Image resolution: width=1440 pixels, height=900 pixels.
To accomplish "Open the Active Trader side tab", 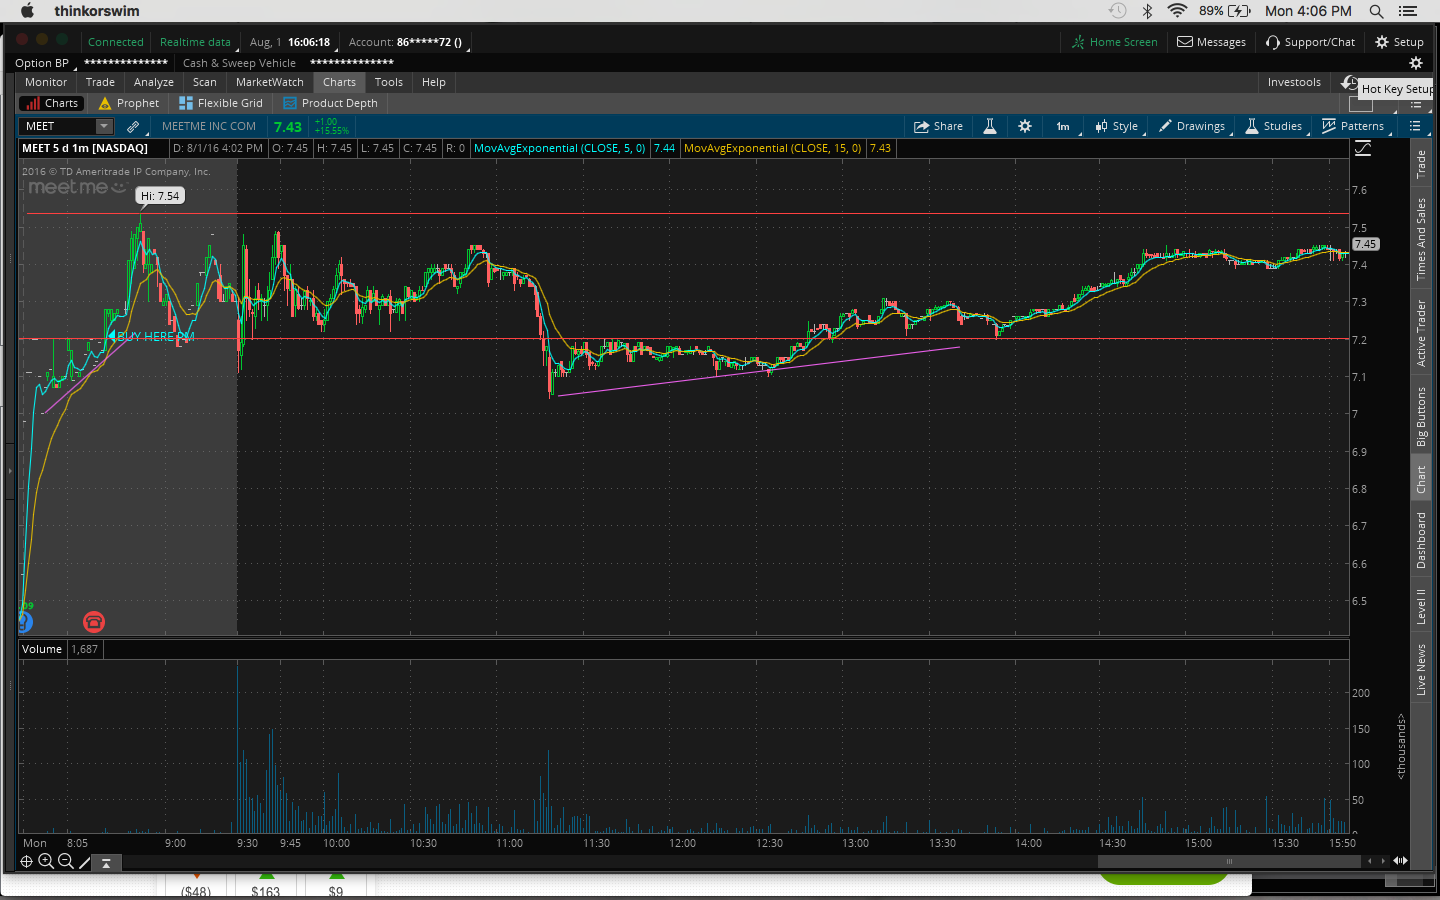I will 1421,333.
